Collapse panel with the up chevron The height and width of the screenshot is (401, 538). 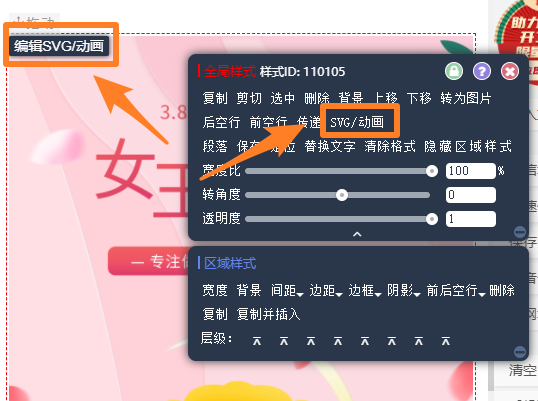pos(357,234)
